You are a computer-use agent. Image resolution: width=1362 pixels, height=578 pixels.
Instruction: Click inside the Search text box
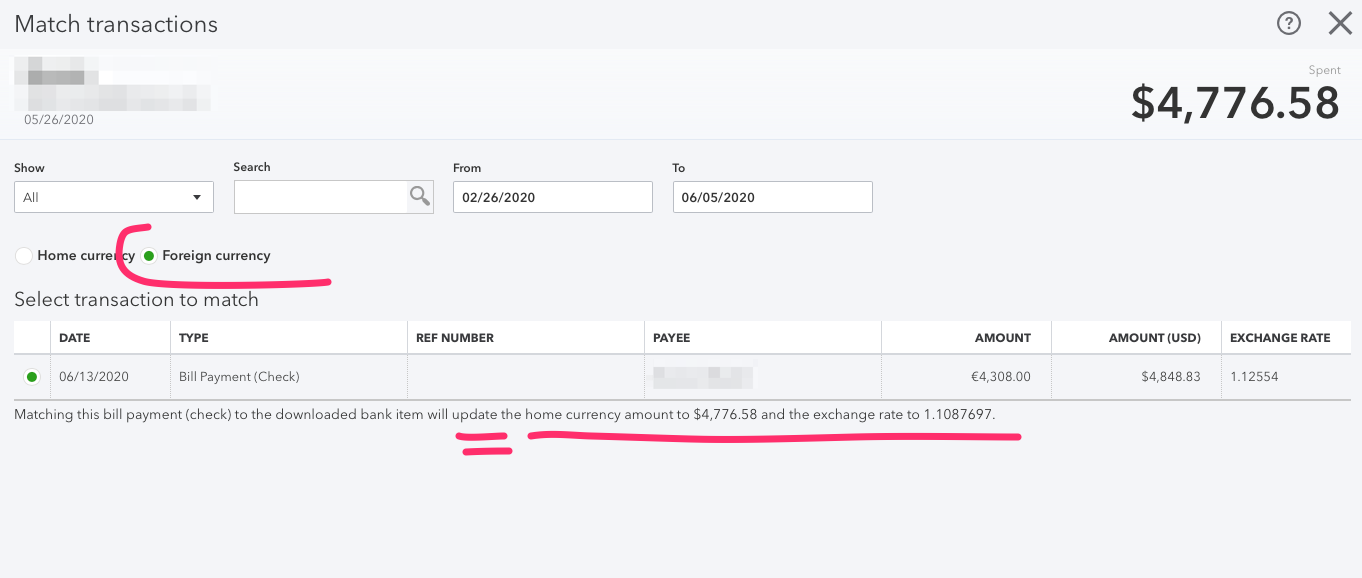(320, 196)
